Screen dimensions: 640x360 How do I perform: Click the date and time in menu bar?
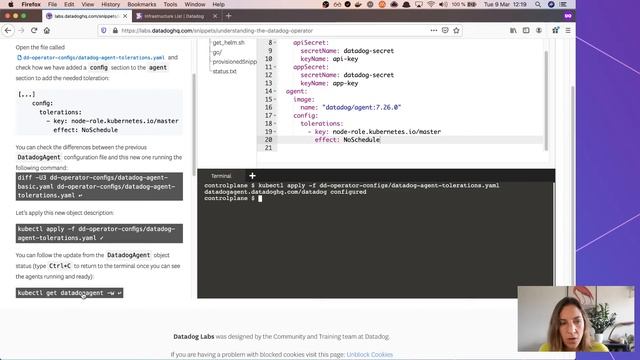coord(506,4)
